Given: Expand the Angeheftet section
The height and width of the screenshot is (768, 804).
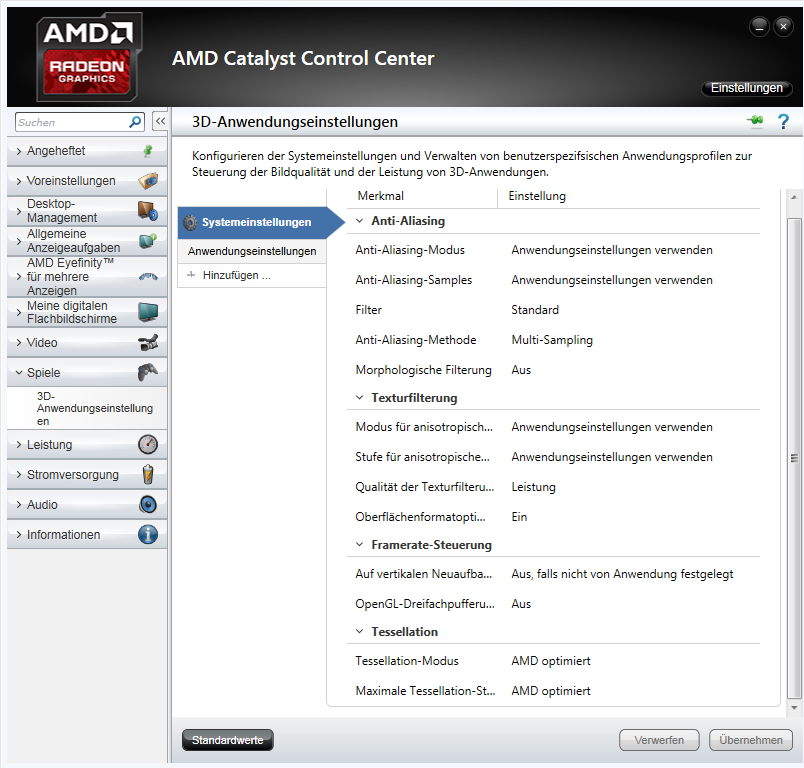Looking at the screenshot, I should 19,151.
